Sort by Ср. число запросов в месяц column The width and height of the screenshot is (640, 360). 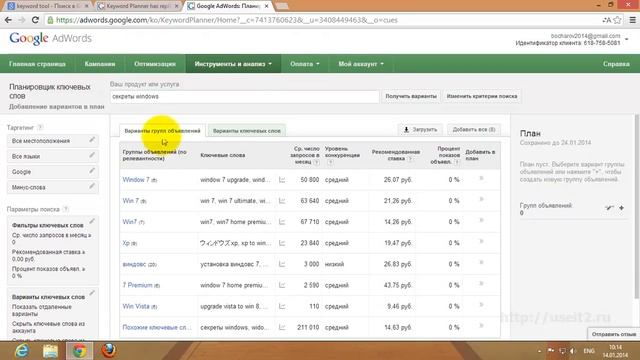[x=305, y=155]
